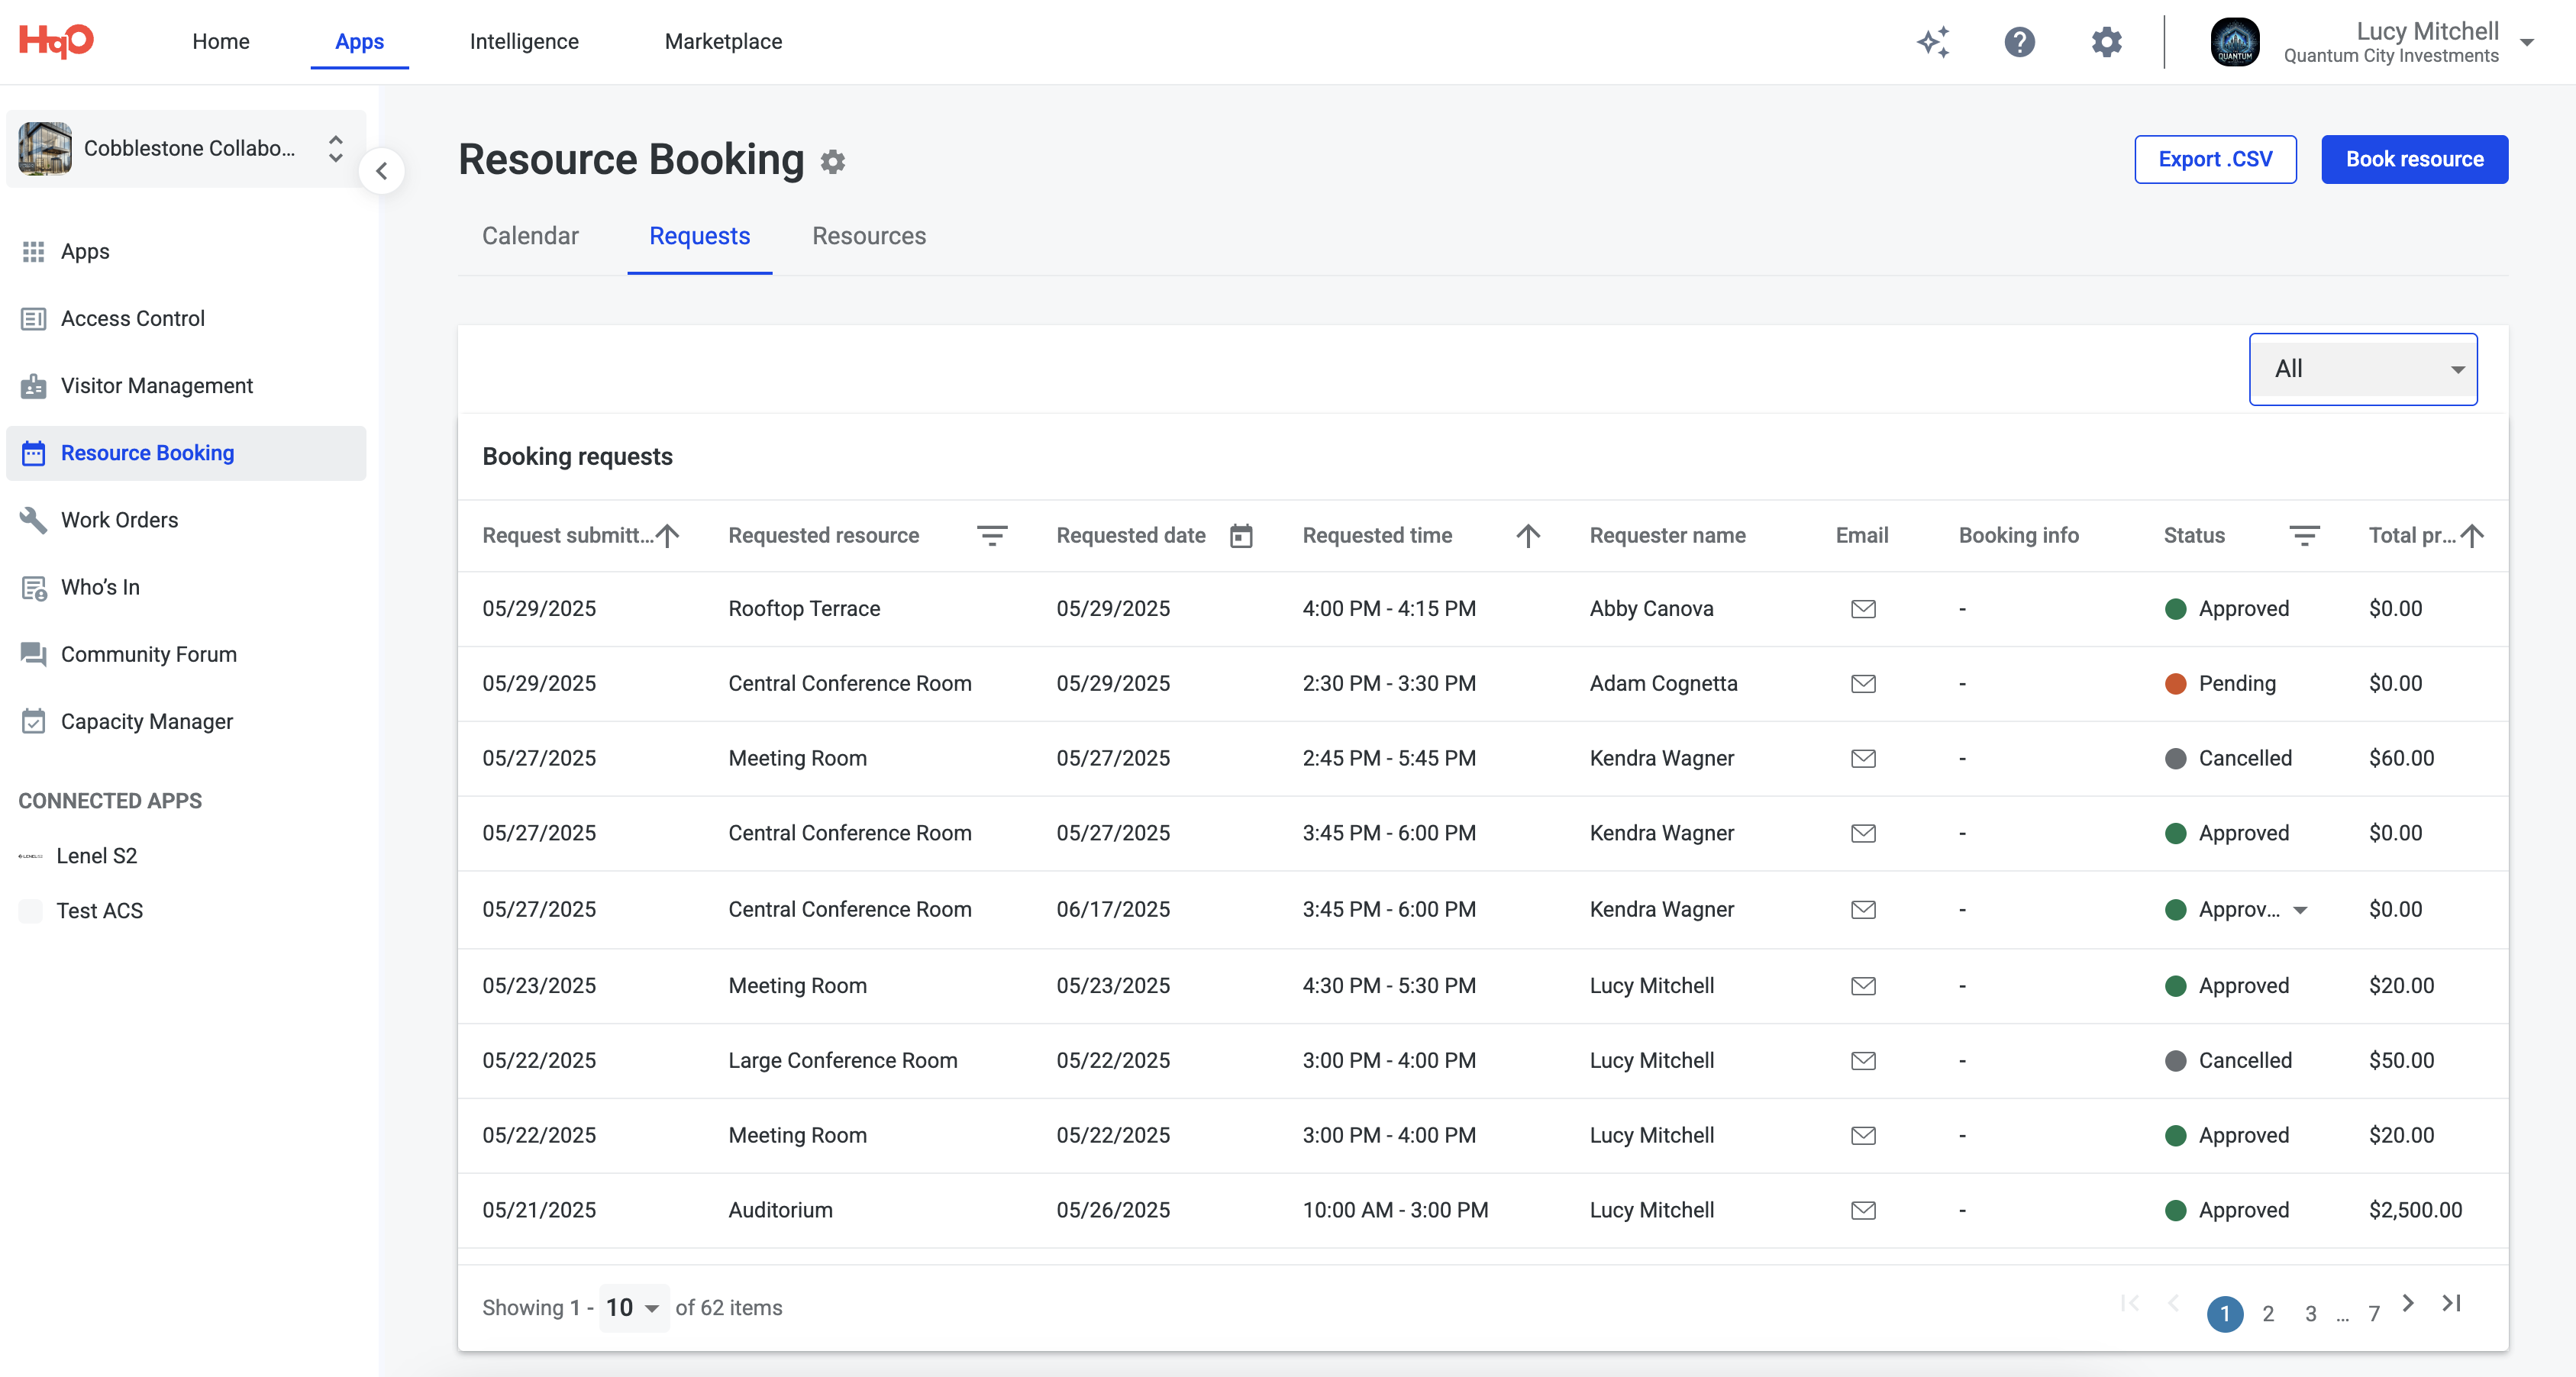Open Requested date calendar picker icon
Screen dimensions: 2576x1377
pyautogui.click(x=1240, y=536)
